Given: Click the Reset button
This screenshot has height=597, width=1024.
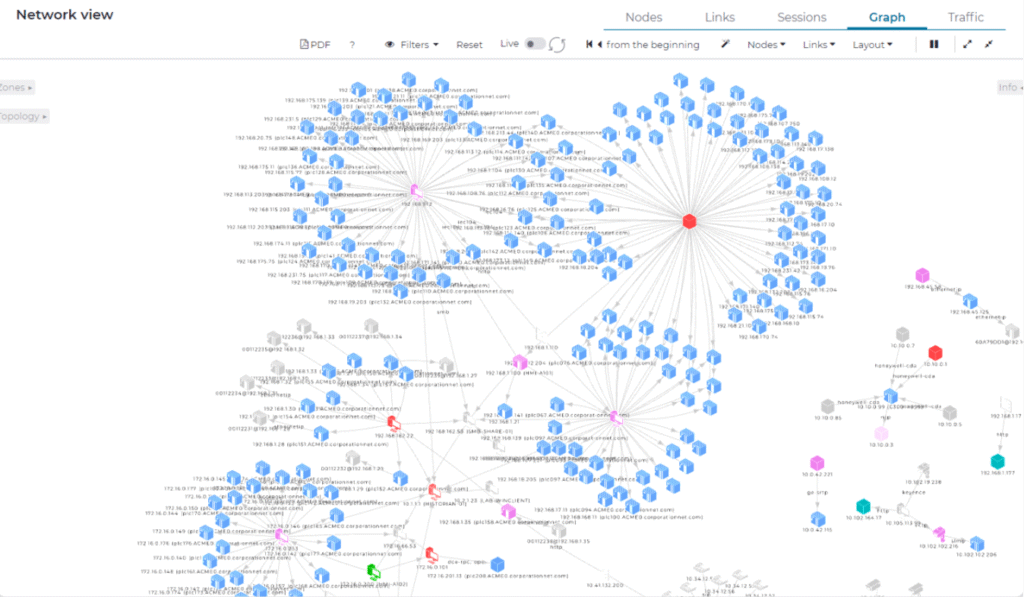Looking at the screenshot, I should click(469, 45).
